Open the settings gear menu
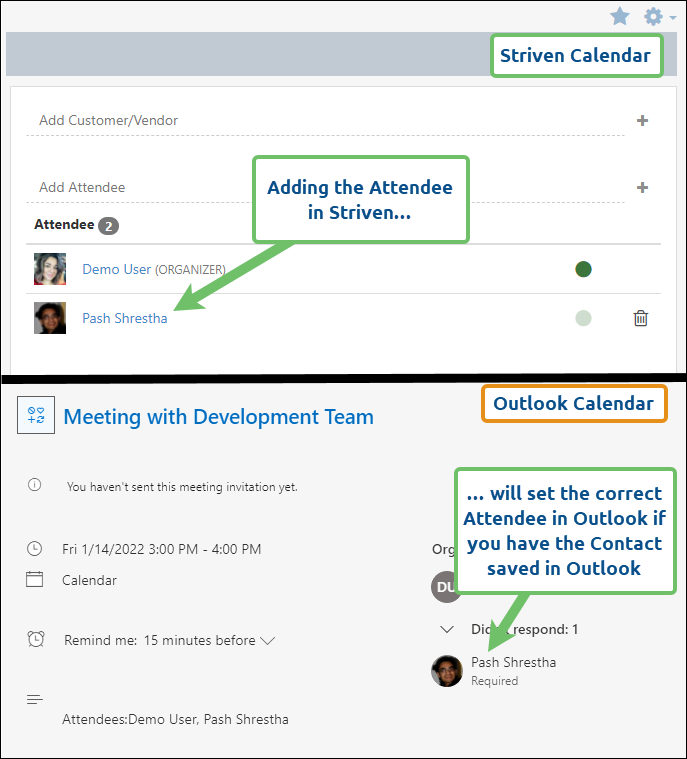This screenshot has height=759, width=687. [659, 16]
